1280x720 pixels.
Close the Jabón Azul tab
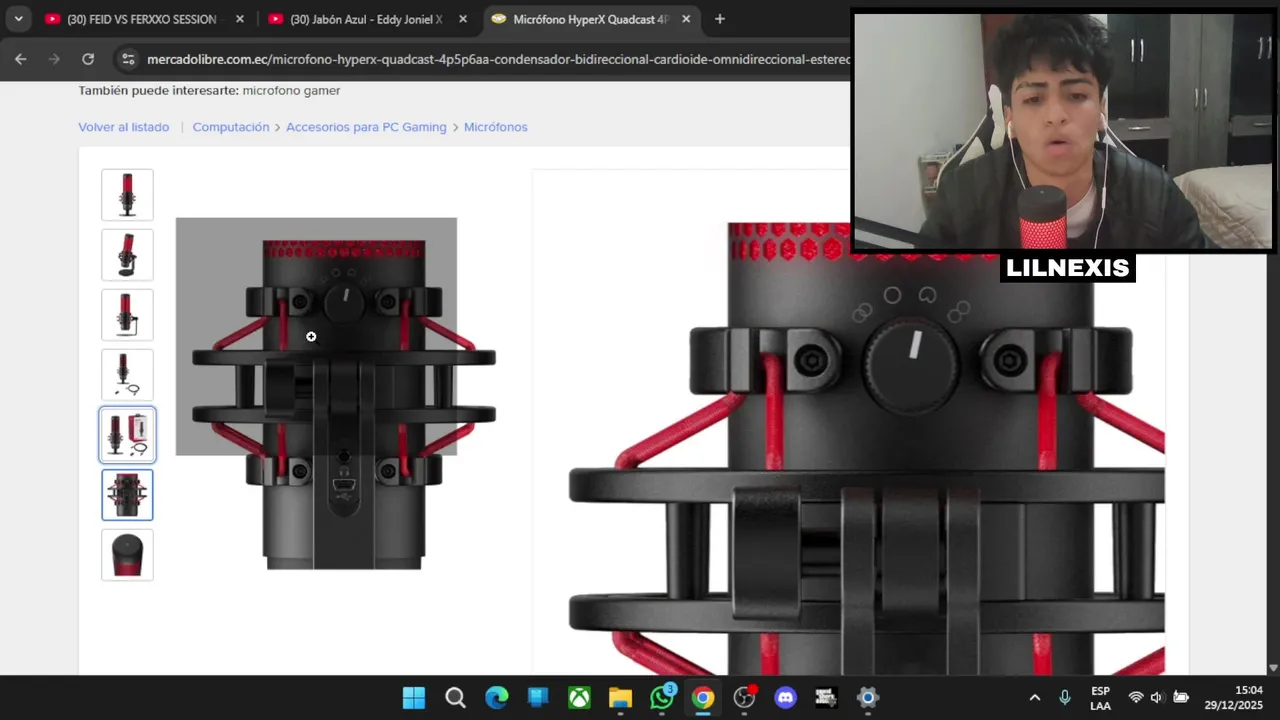click(x=462, y=19)
